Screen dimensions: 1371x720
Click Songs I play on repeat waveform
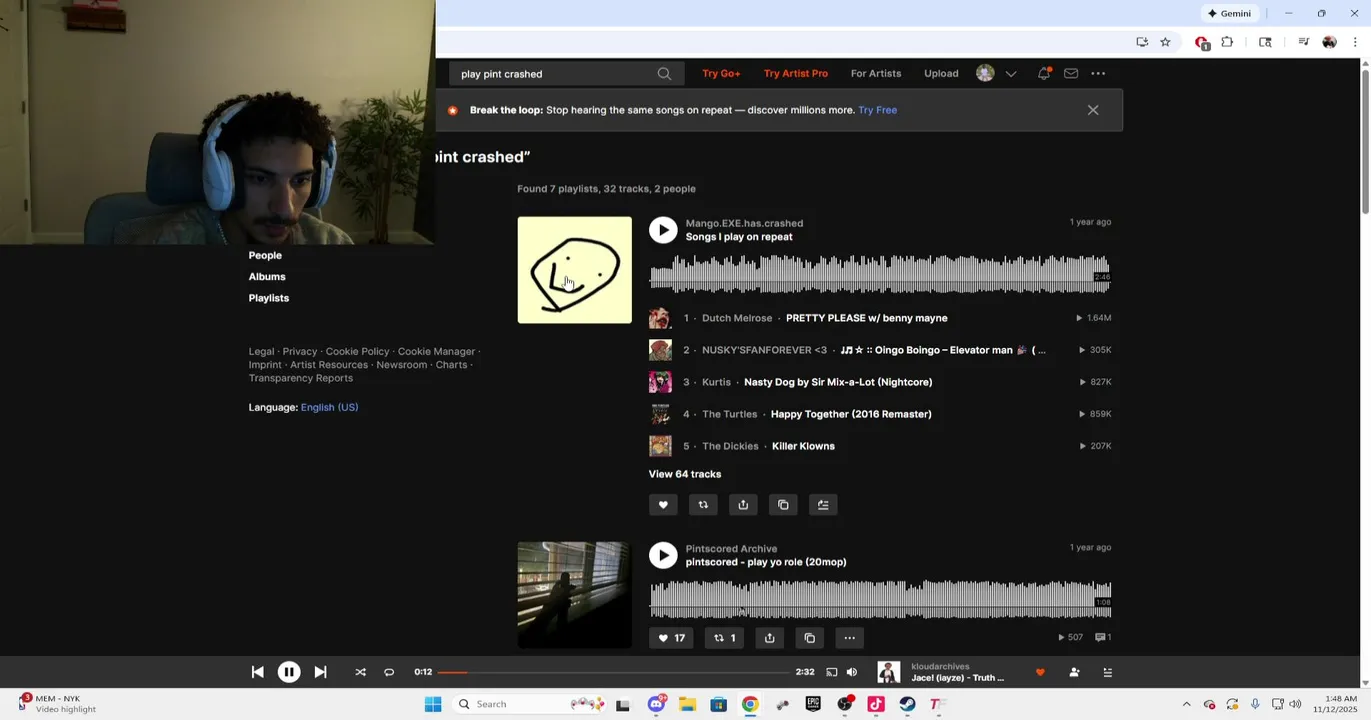pos(880,274)
